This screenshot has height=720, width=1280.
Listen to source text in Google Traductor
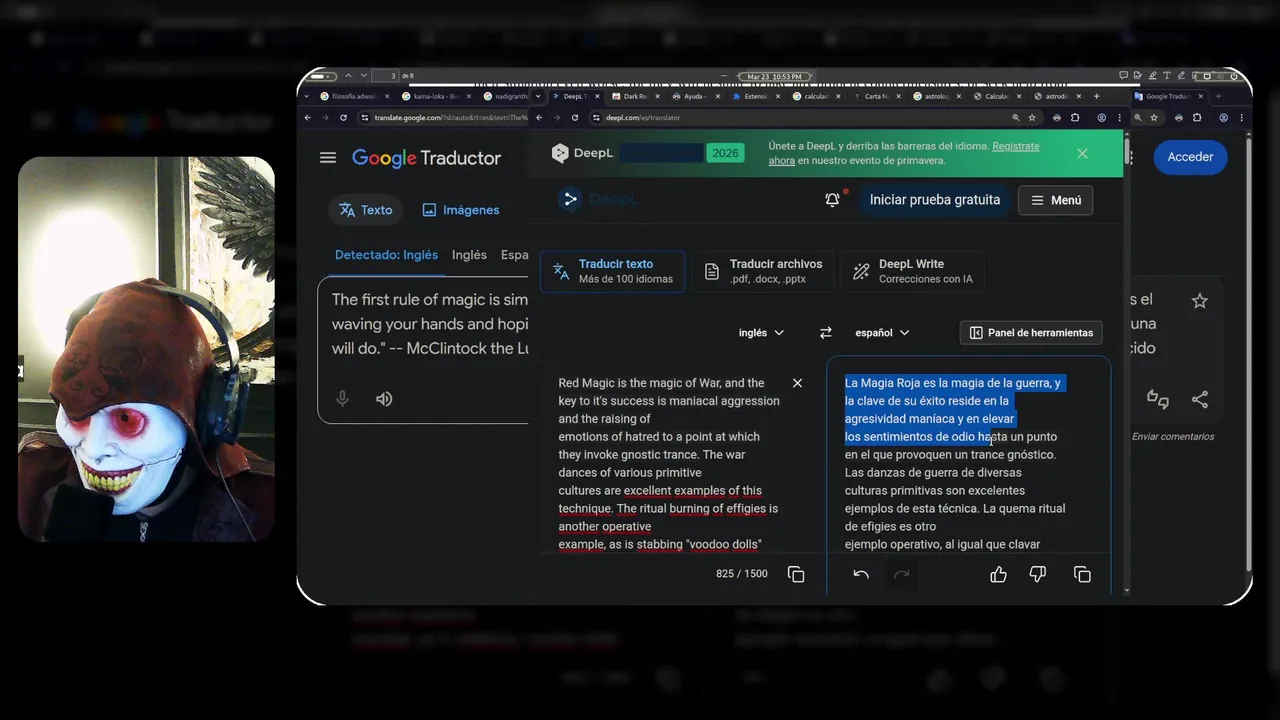tap(384, 399)
